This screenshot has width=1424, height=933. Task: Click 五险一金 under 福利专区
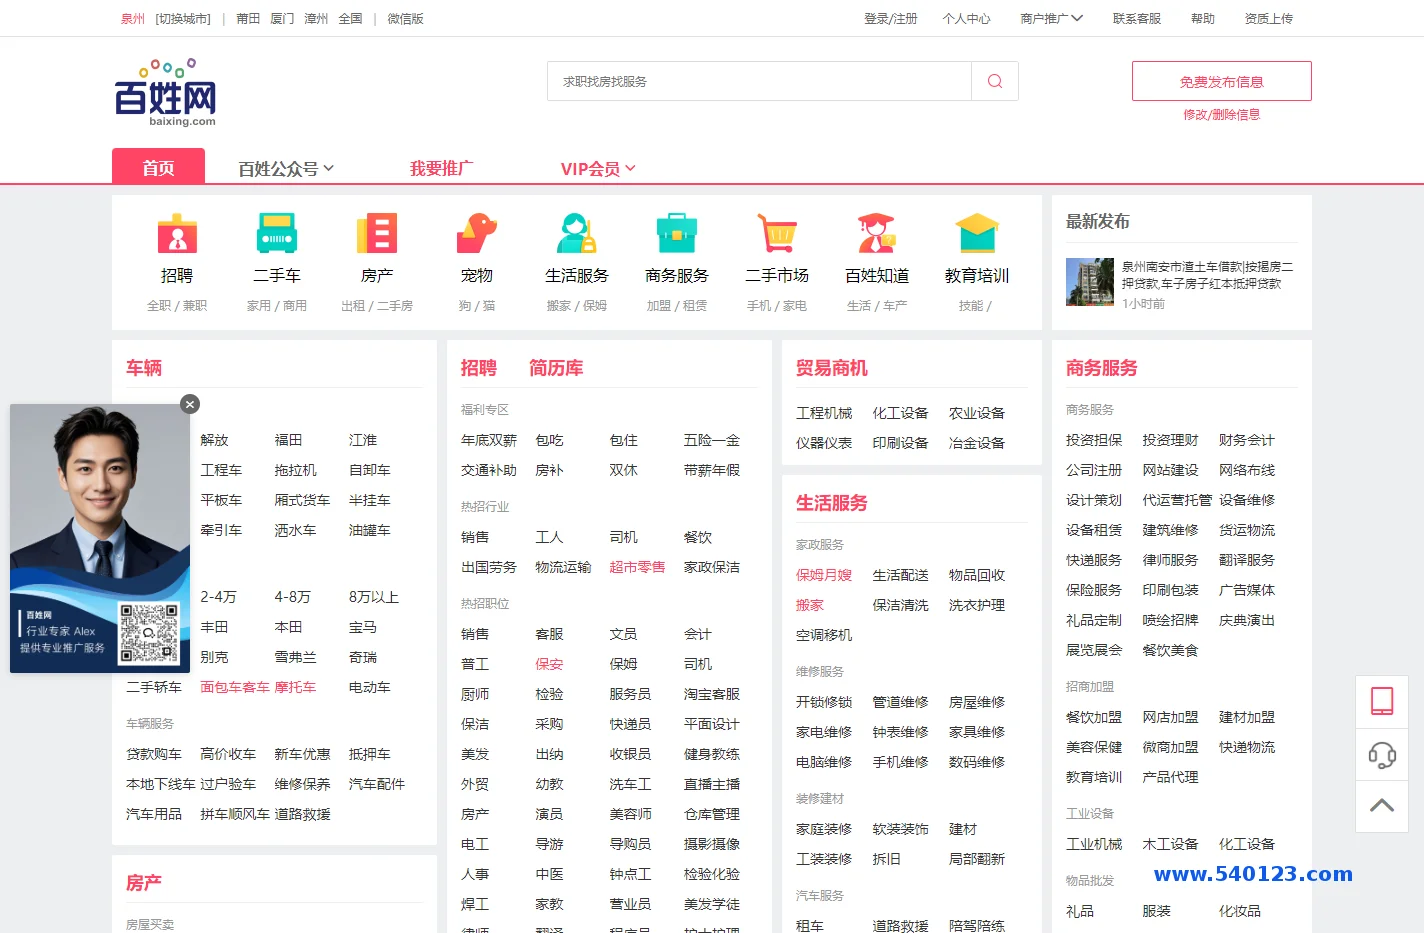[x=712, y=440]
